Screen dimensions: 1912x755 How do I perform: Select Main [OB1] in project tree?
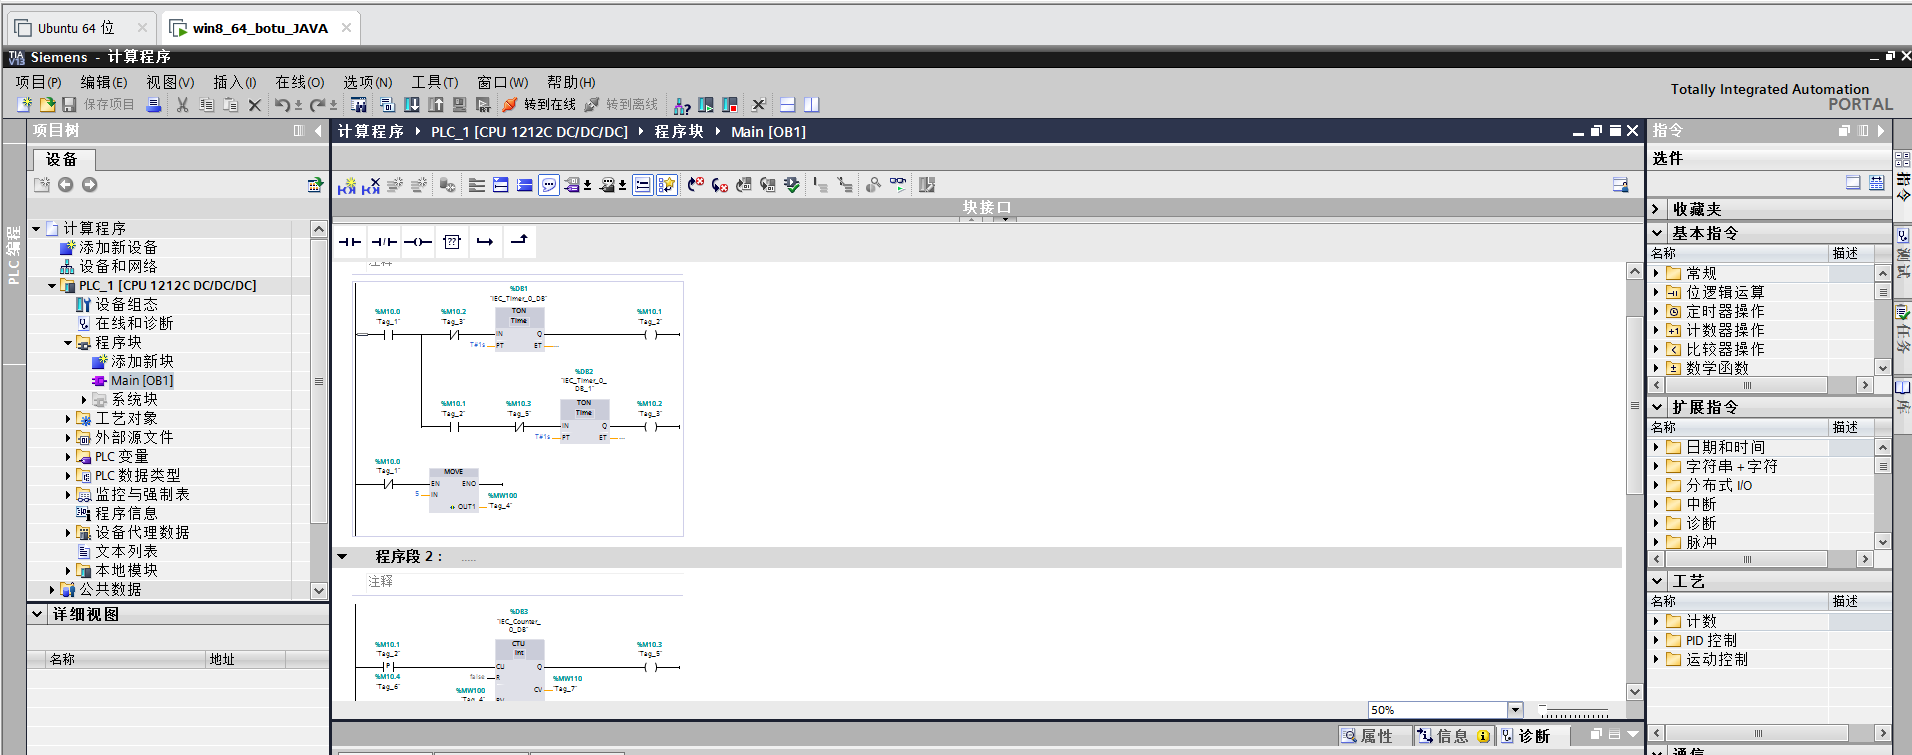click(141, 380)
